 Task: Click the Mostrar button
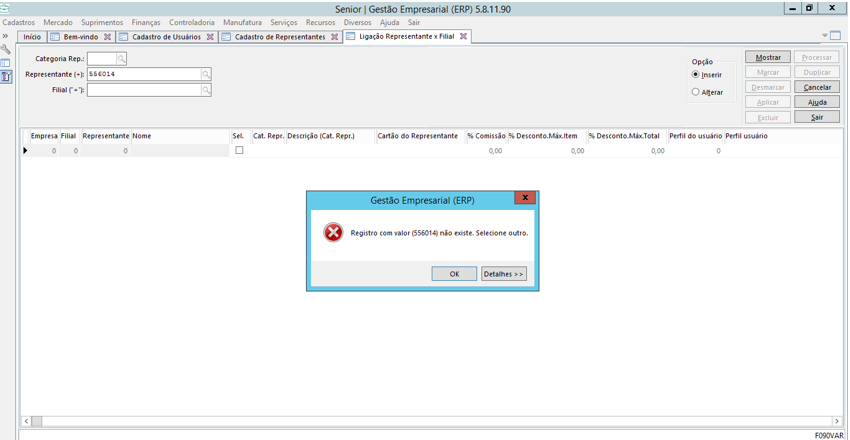point(768,57)
